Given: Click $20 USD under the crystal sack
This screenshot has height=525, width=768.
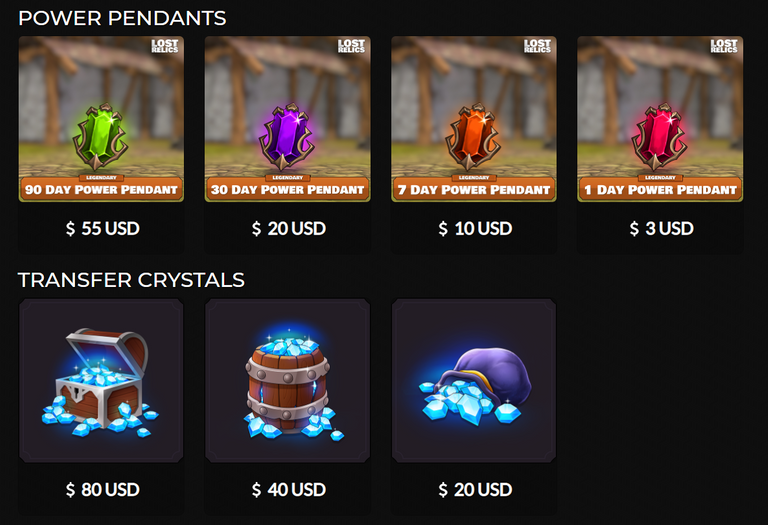Looking at the screenshot, I should coord(475,489).
